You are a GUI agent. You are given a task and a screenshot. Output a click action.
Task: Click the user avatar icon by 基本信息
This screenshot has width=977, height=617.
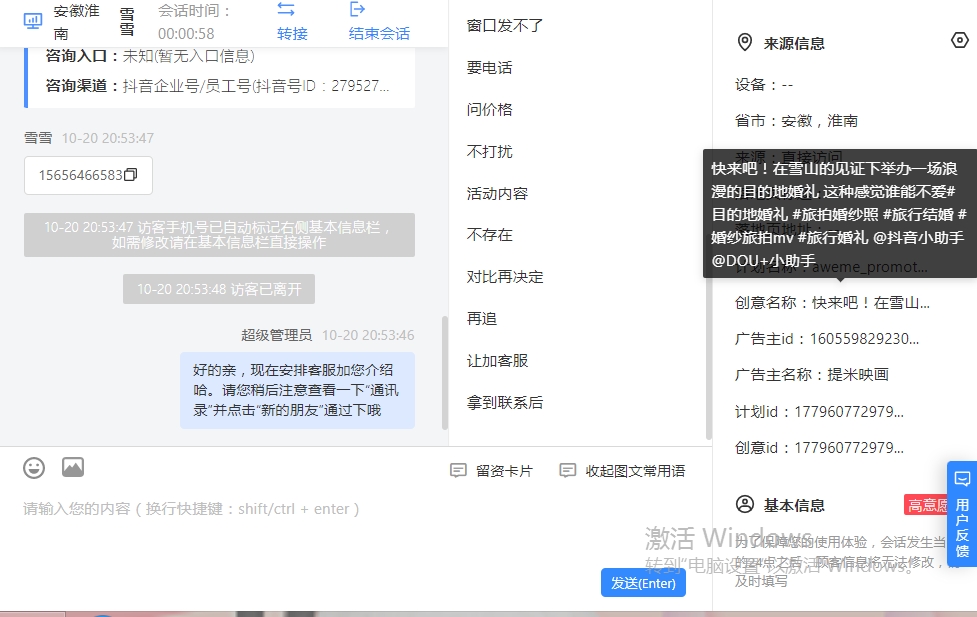coord(745,504)
